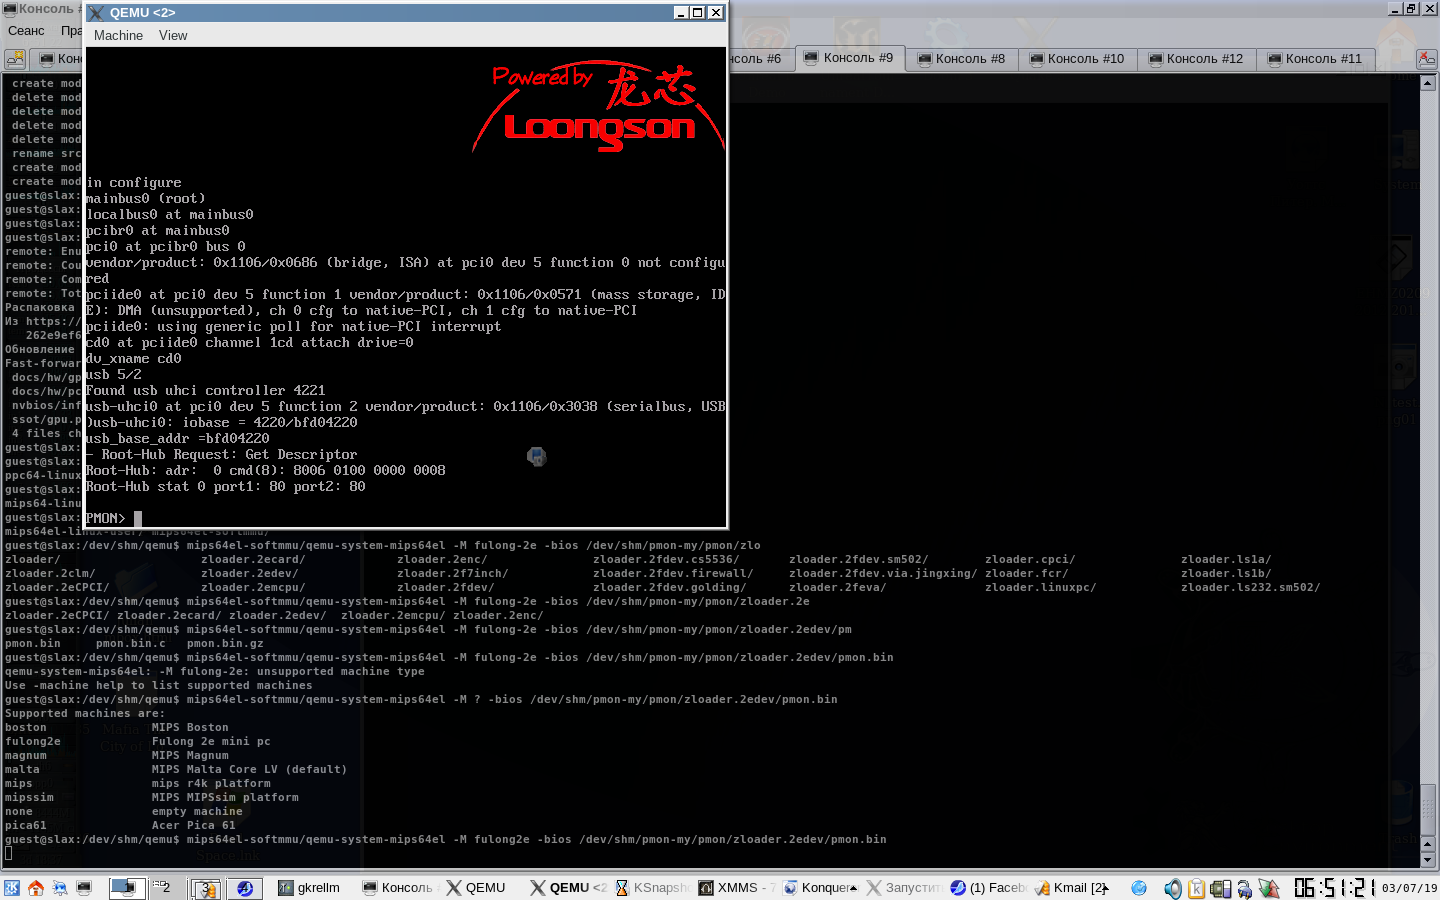Click 'pmon.bin.gz' in Konsole listing
Viewport: 1440px width, 900px height.
225,643
